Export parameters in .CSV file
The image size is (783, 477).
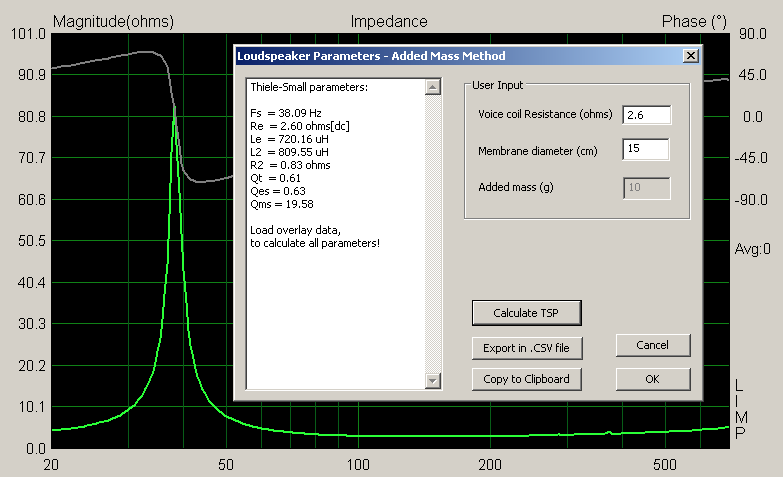[526, 348]
